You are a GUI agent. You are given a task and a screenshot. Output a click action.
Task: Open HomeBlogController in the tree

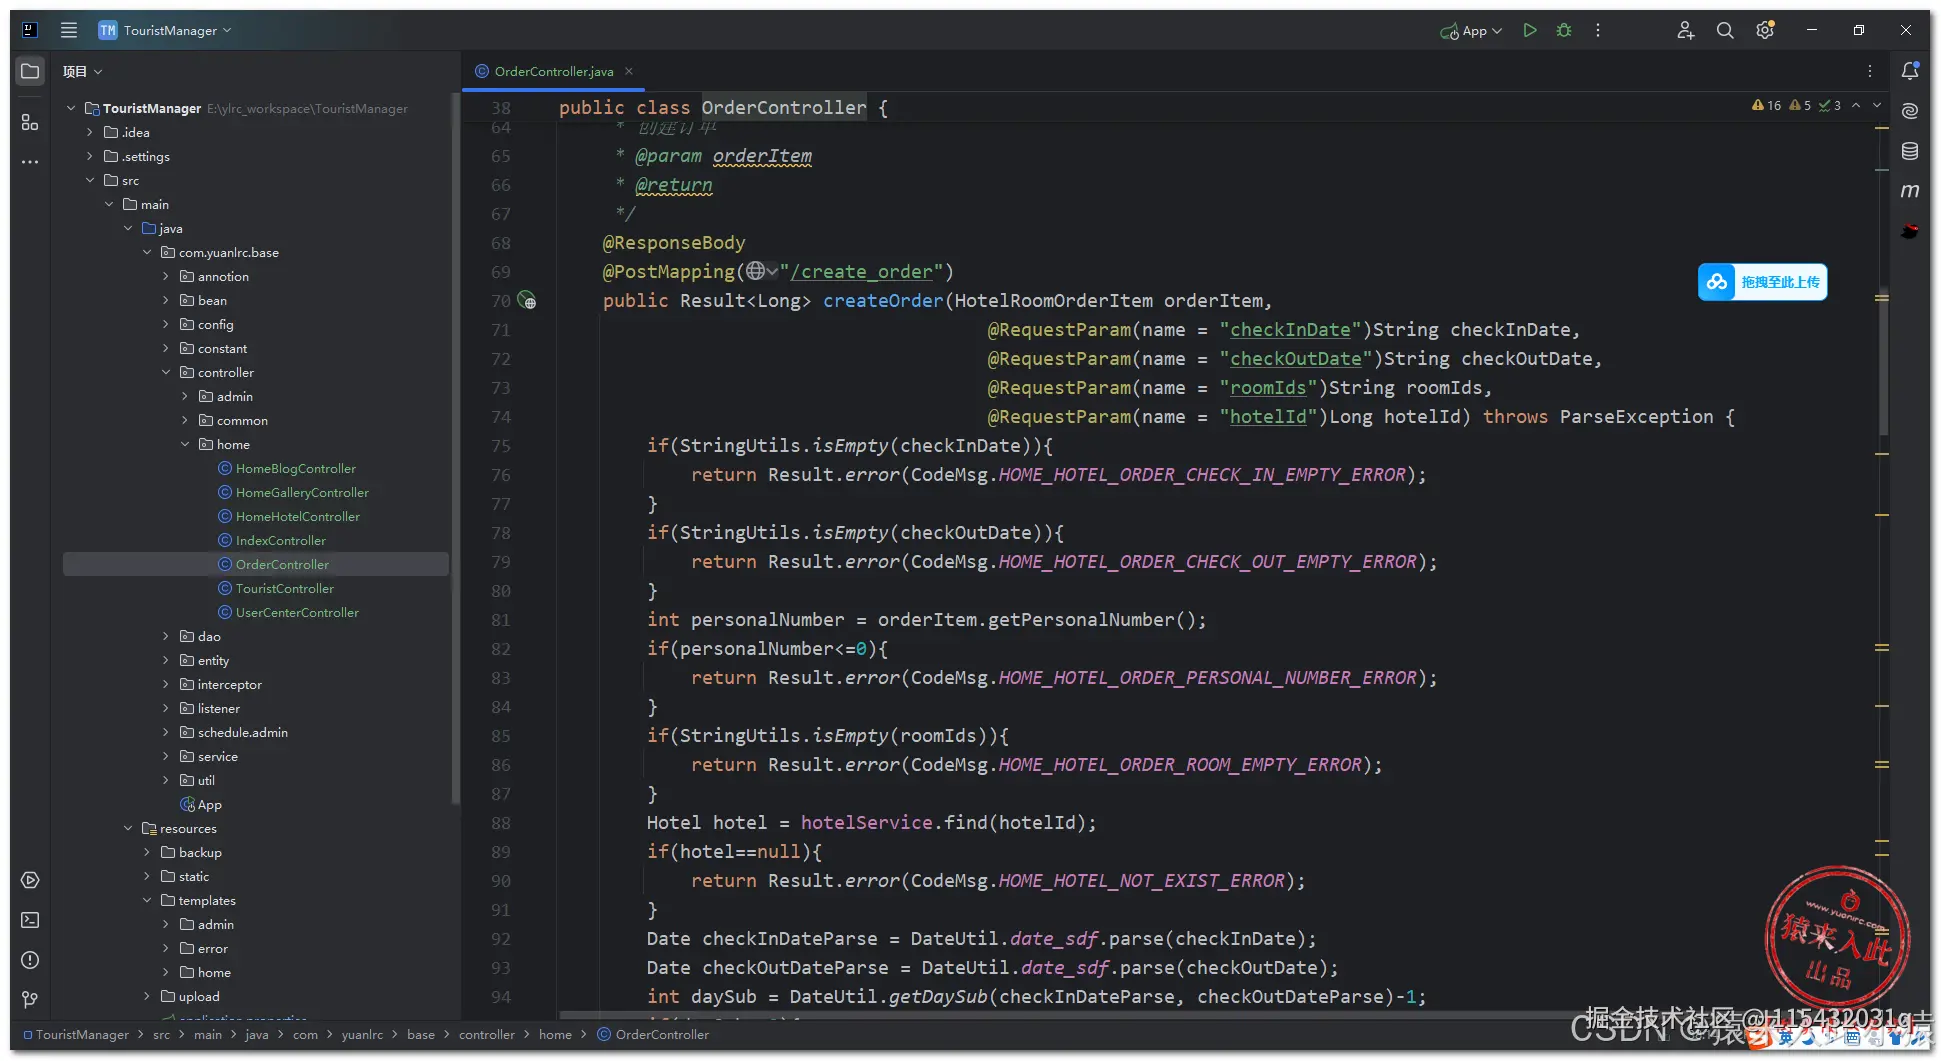(x=295, y=468)
